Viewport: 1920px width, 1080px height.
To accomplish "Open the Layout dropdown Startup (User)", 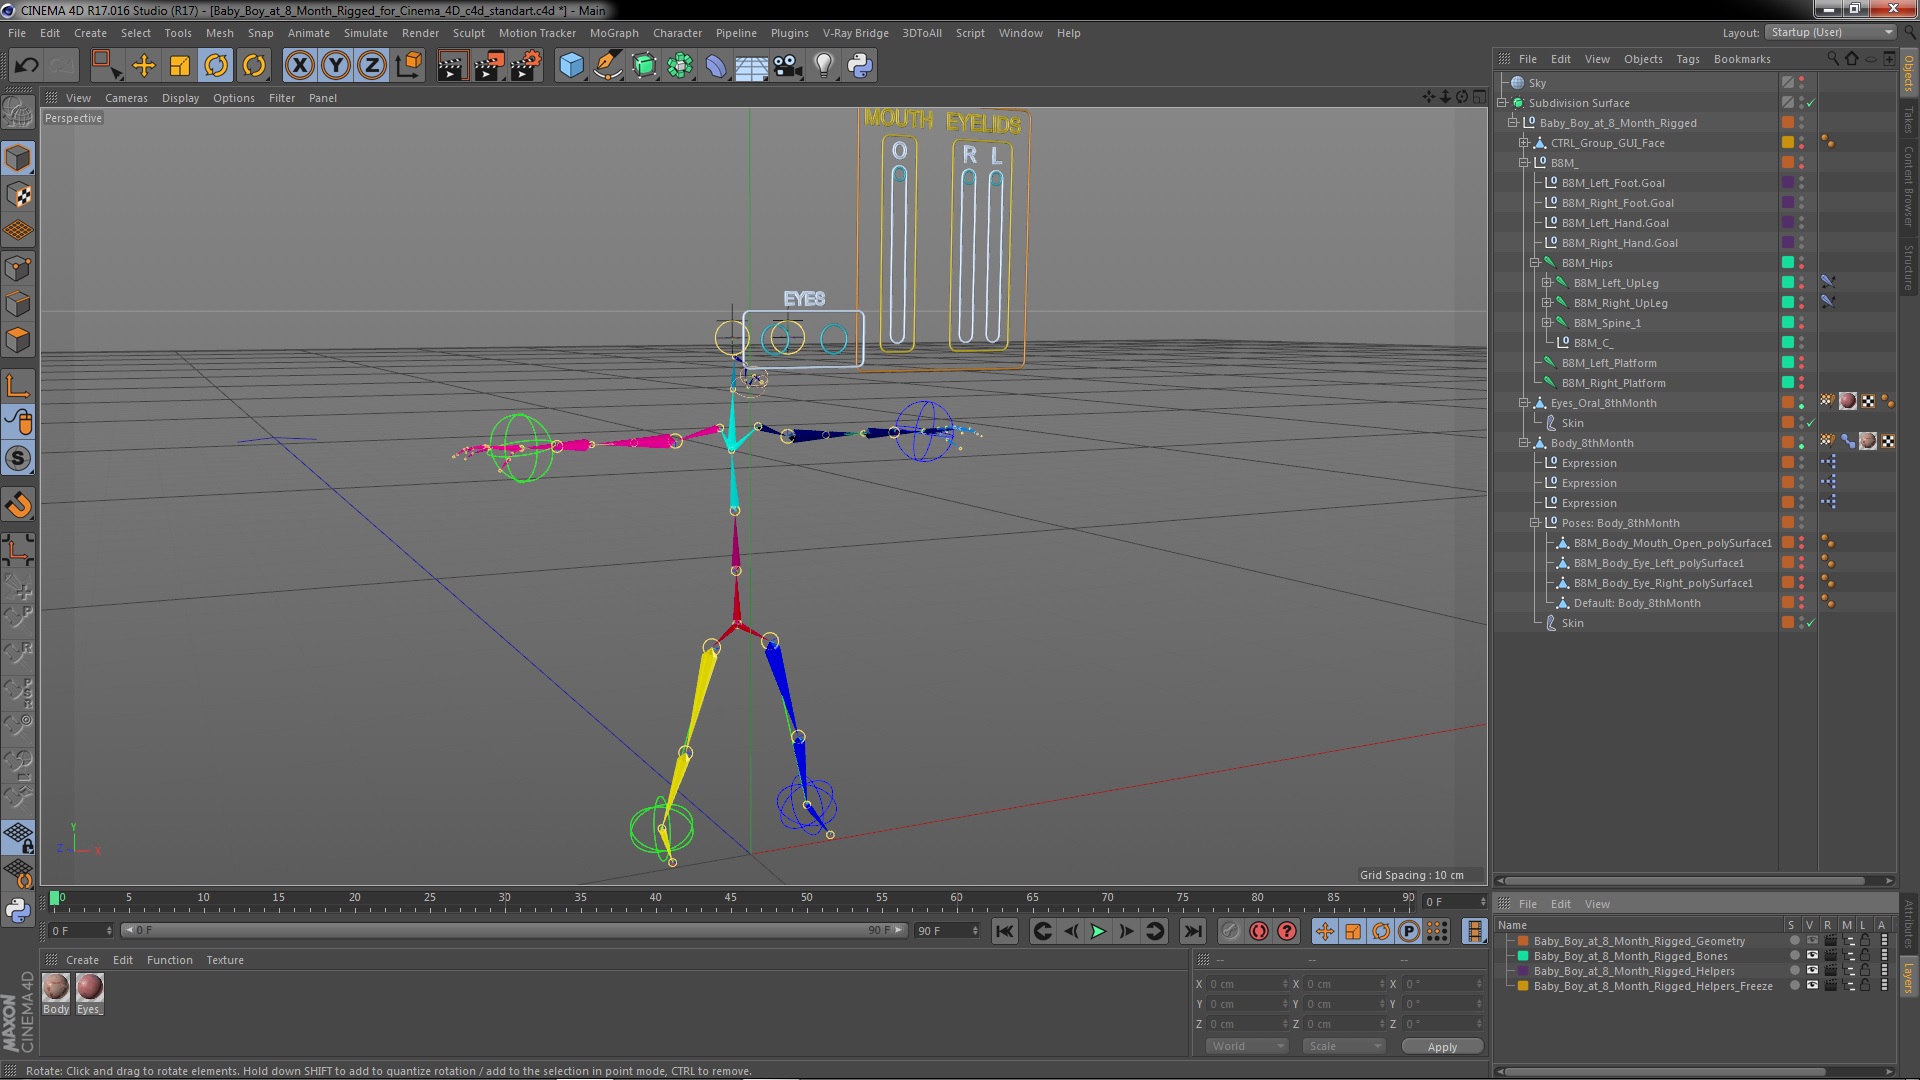I will point(1829,33).
